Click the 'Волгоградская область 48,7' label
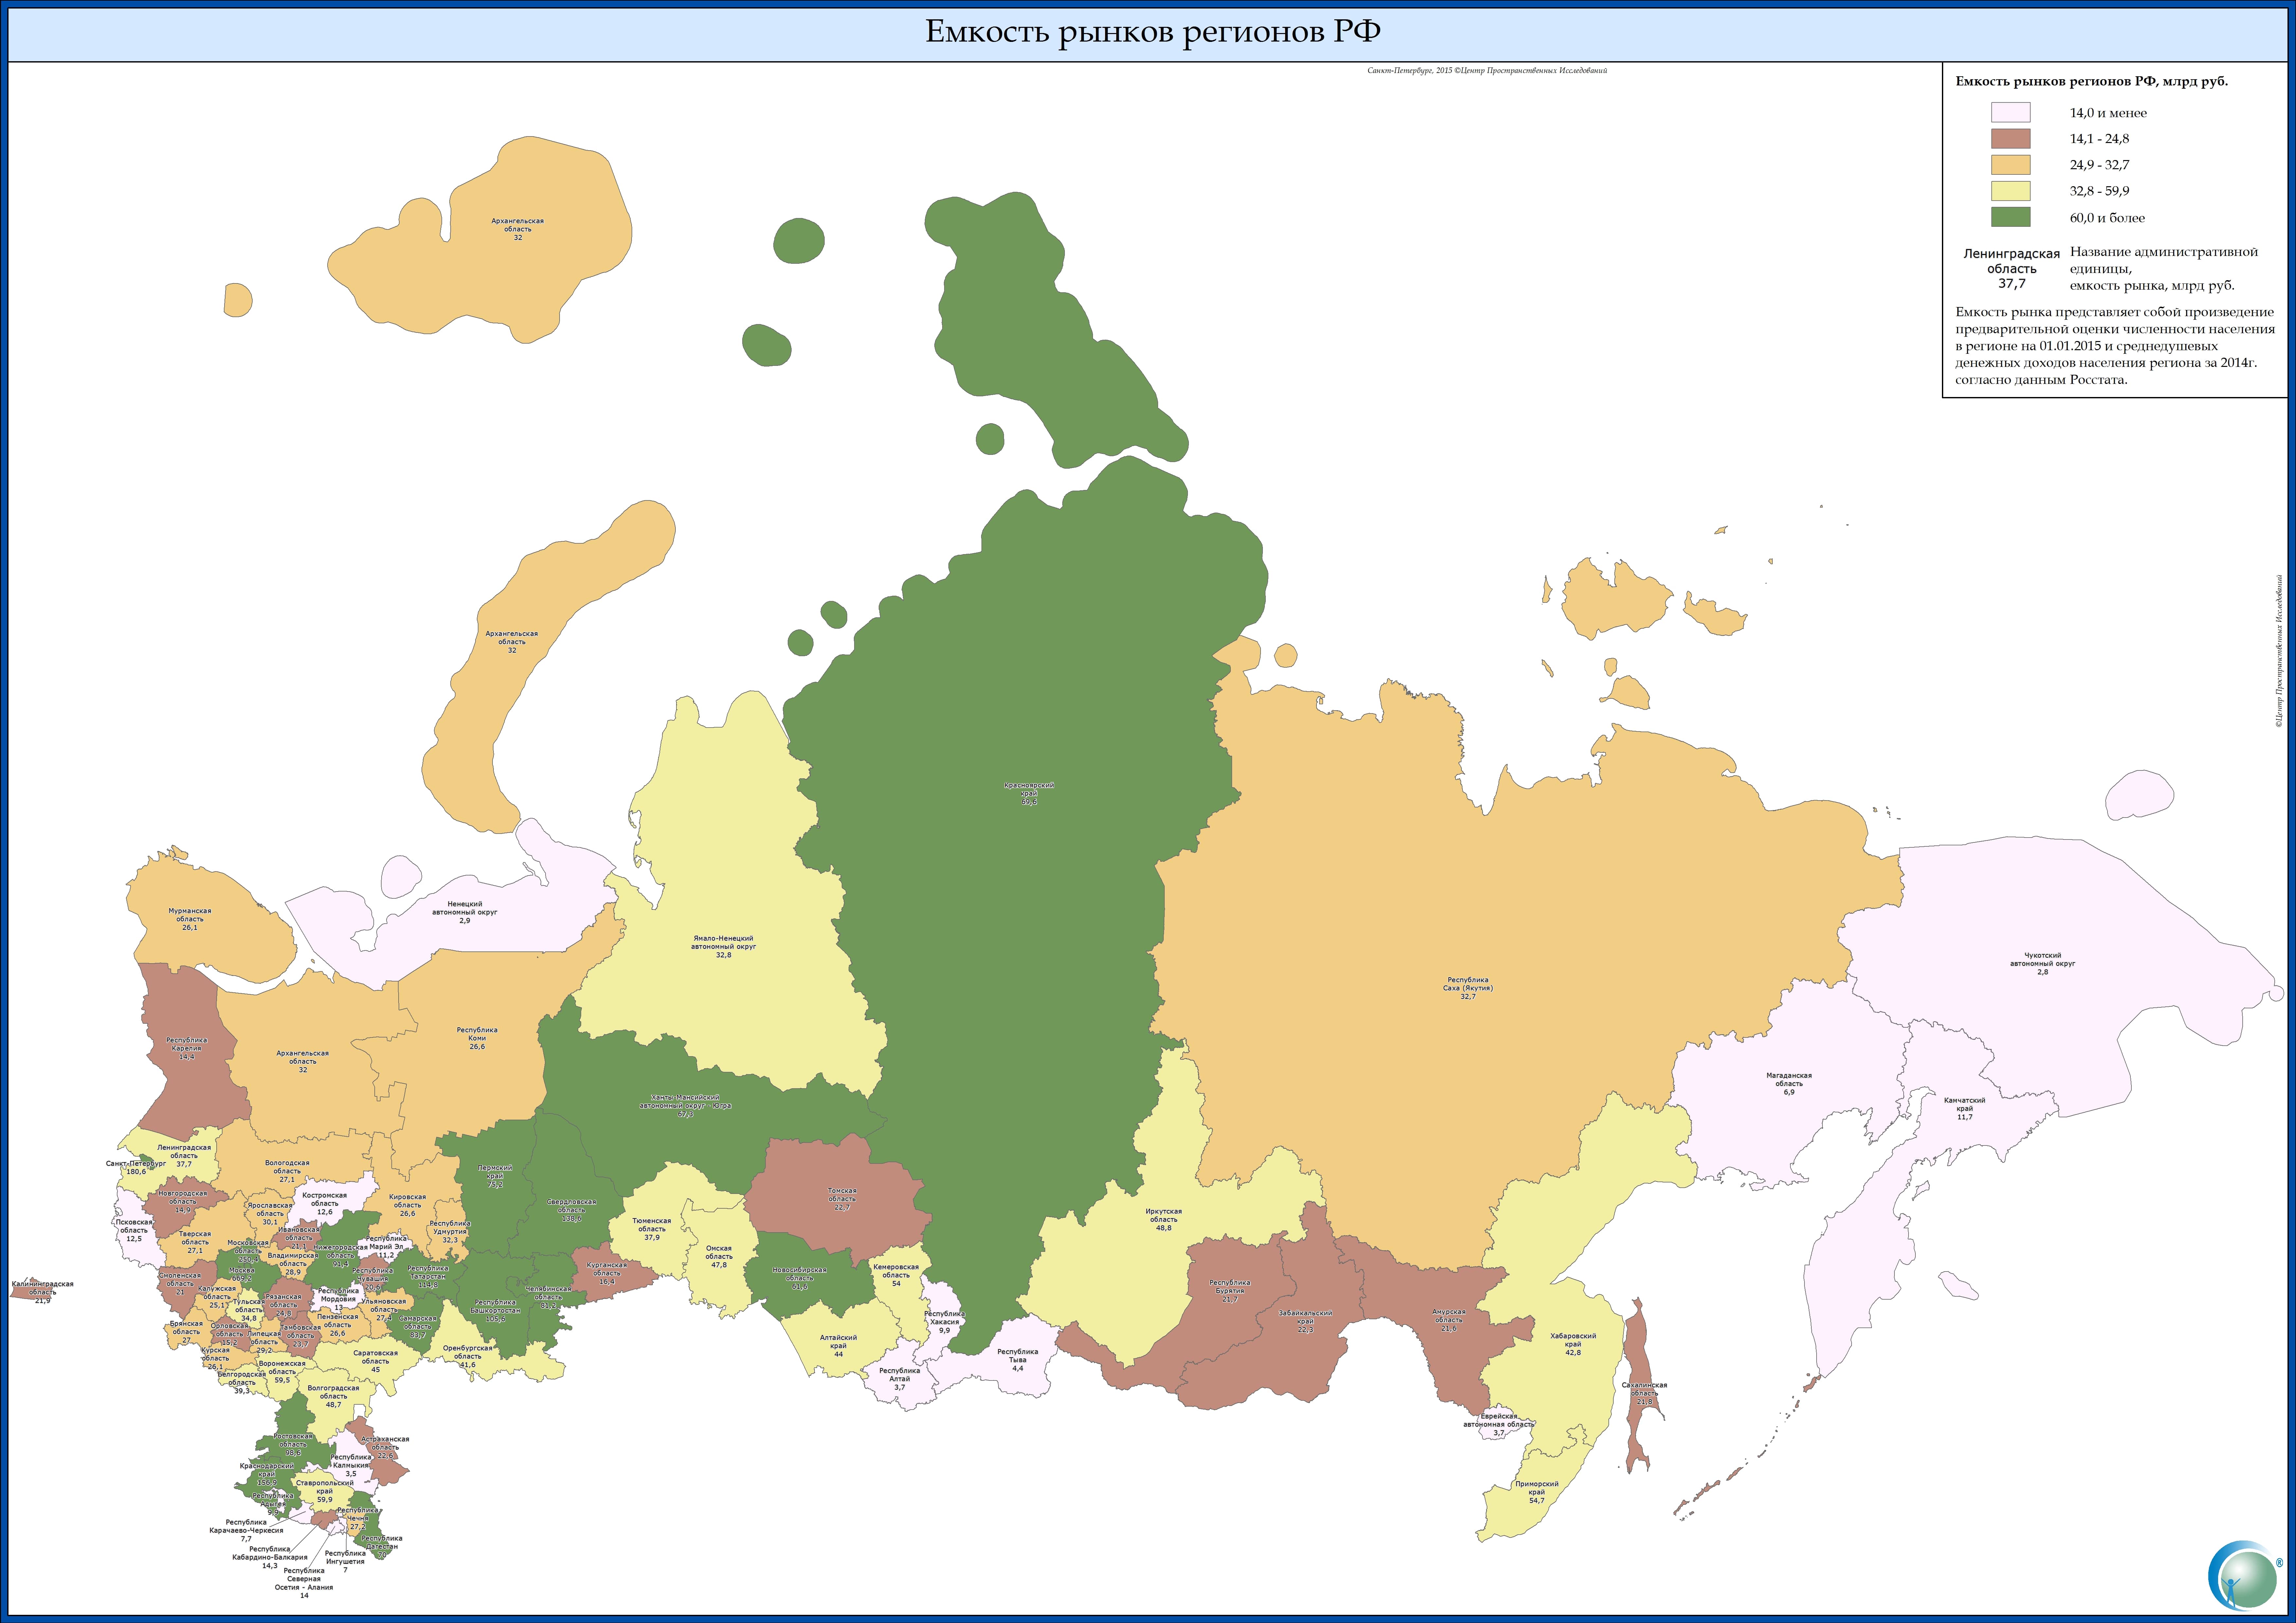The image size is (2296, 1623). pyautogui.click(x=333, y=1396)
